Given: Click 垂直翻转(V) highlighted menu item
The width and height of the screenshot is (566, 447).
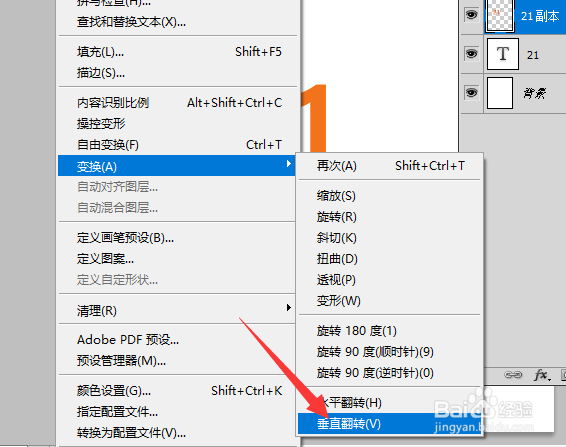Looking at the screenshot, I should click(x=390, y=424).
